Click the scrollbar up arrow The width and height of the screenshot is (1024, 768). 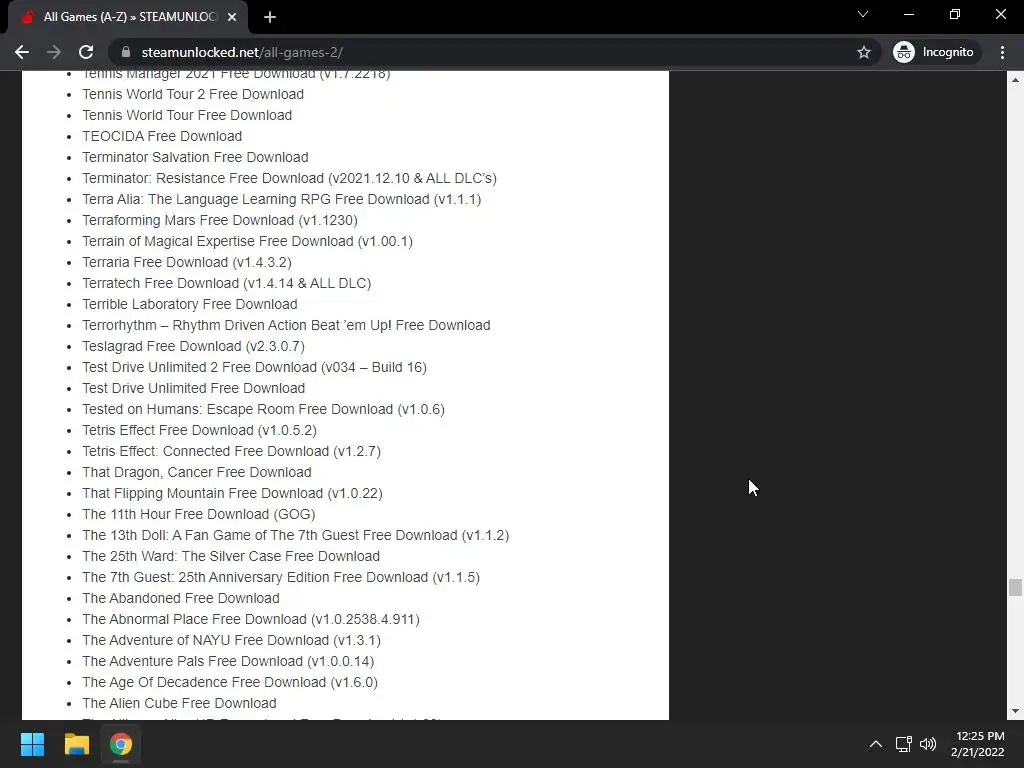click(x=1015, y=80)
